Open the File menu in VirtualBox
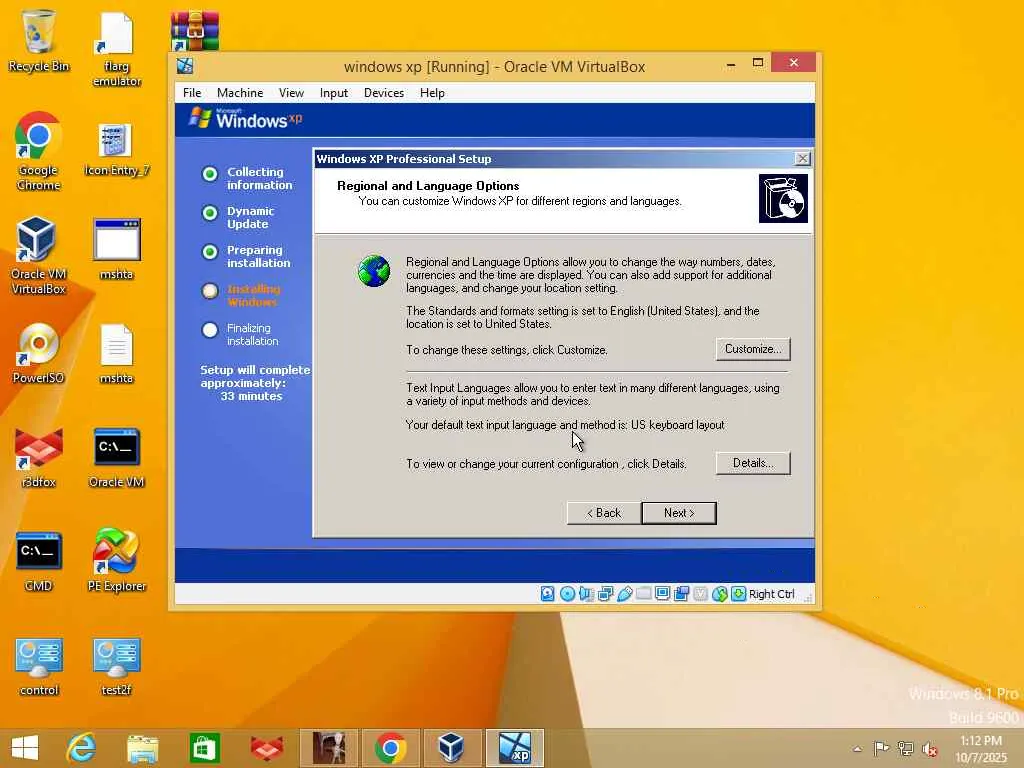Image resolution: width=1024 pixels, height=768 pixels. pyautogui.click(x=192, y=93)
